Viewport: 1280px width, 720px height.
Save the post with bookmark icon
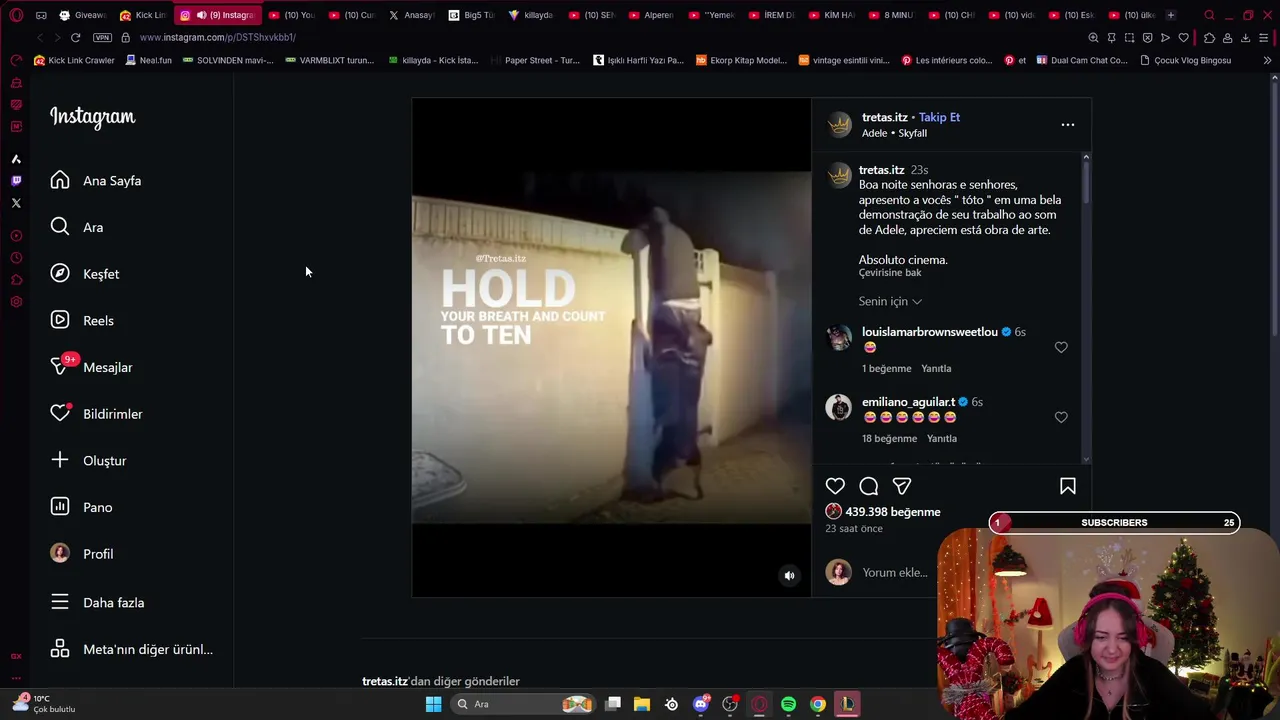(1067, 486)
